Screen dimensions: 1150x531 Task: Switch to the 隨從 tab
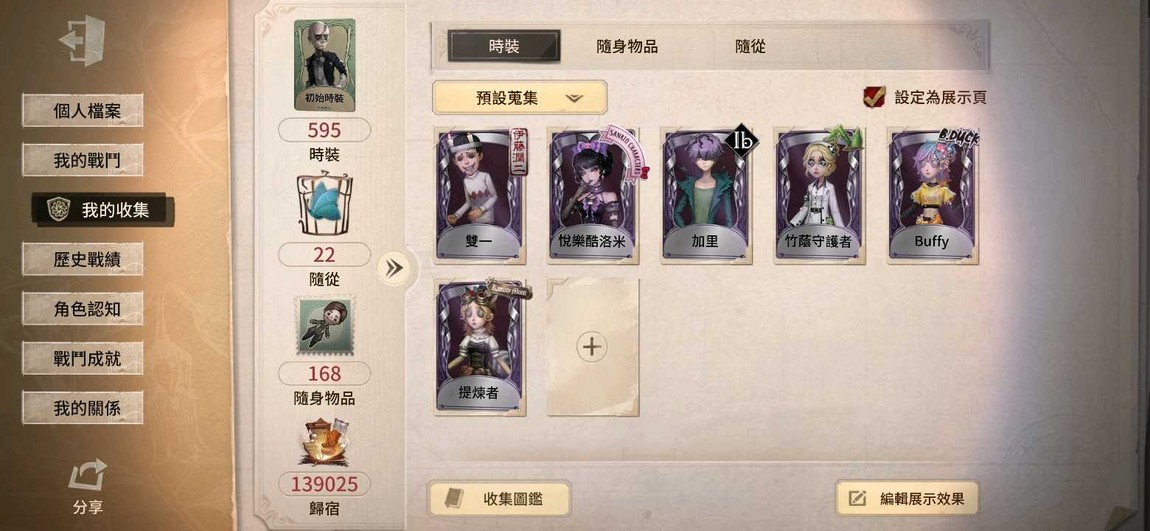tap(750, 47)
